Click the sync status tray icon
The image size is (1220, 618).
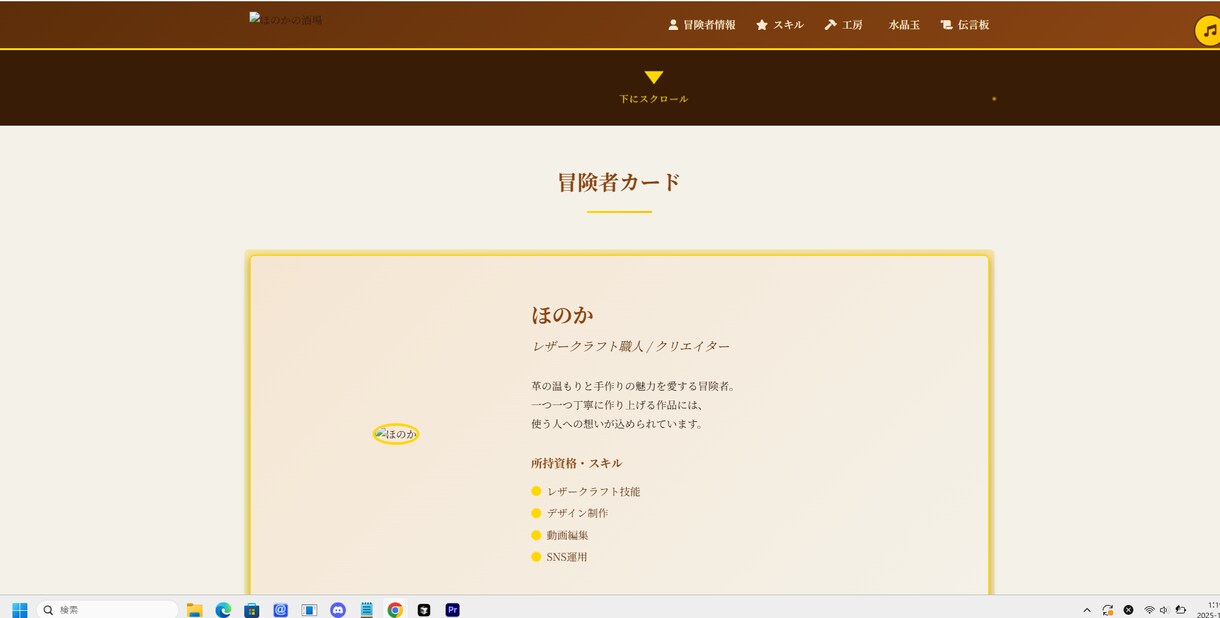(x=1108, y=610)
